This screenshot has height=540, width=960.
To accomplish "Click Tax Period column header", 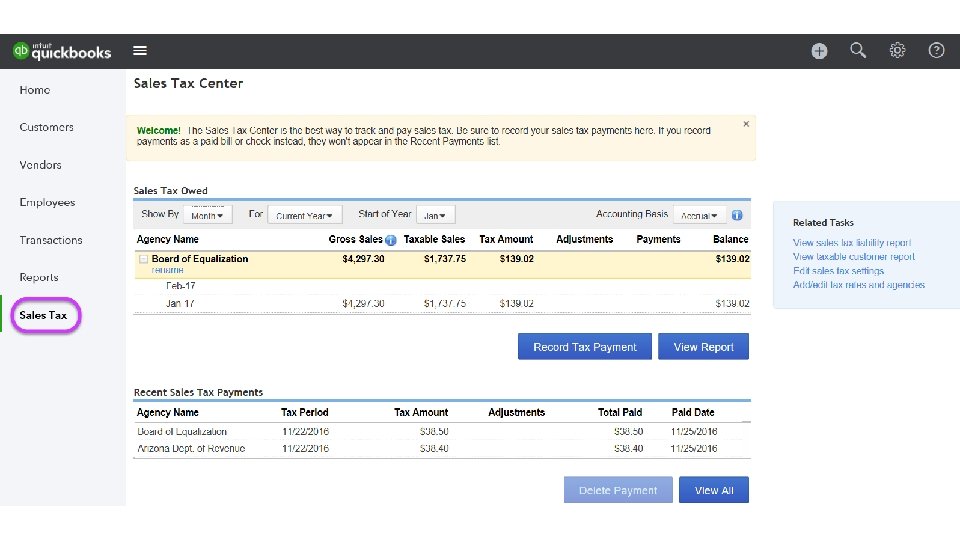I will [304, 413].
